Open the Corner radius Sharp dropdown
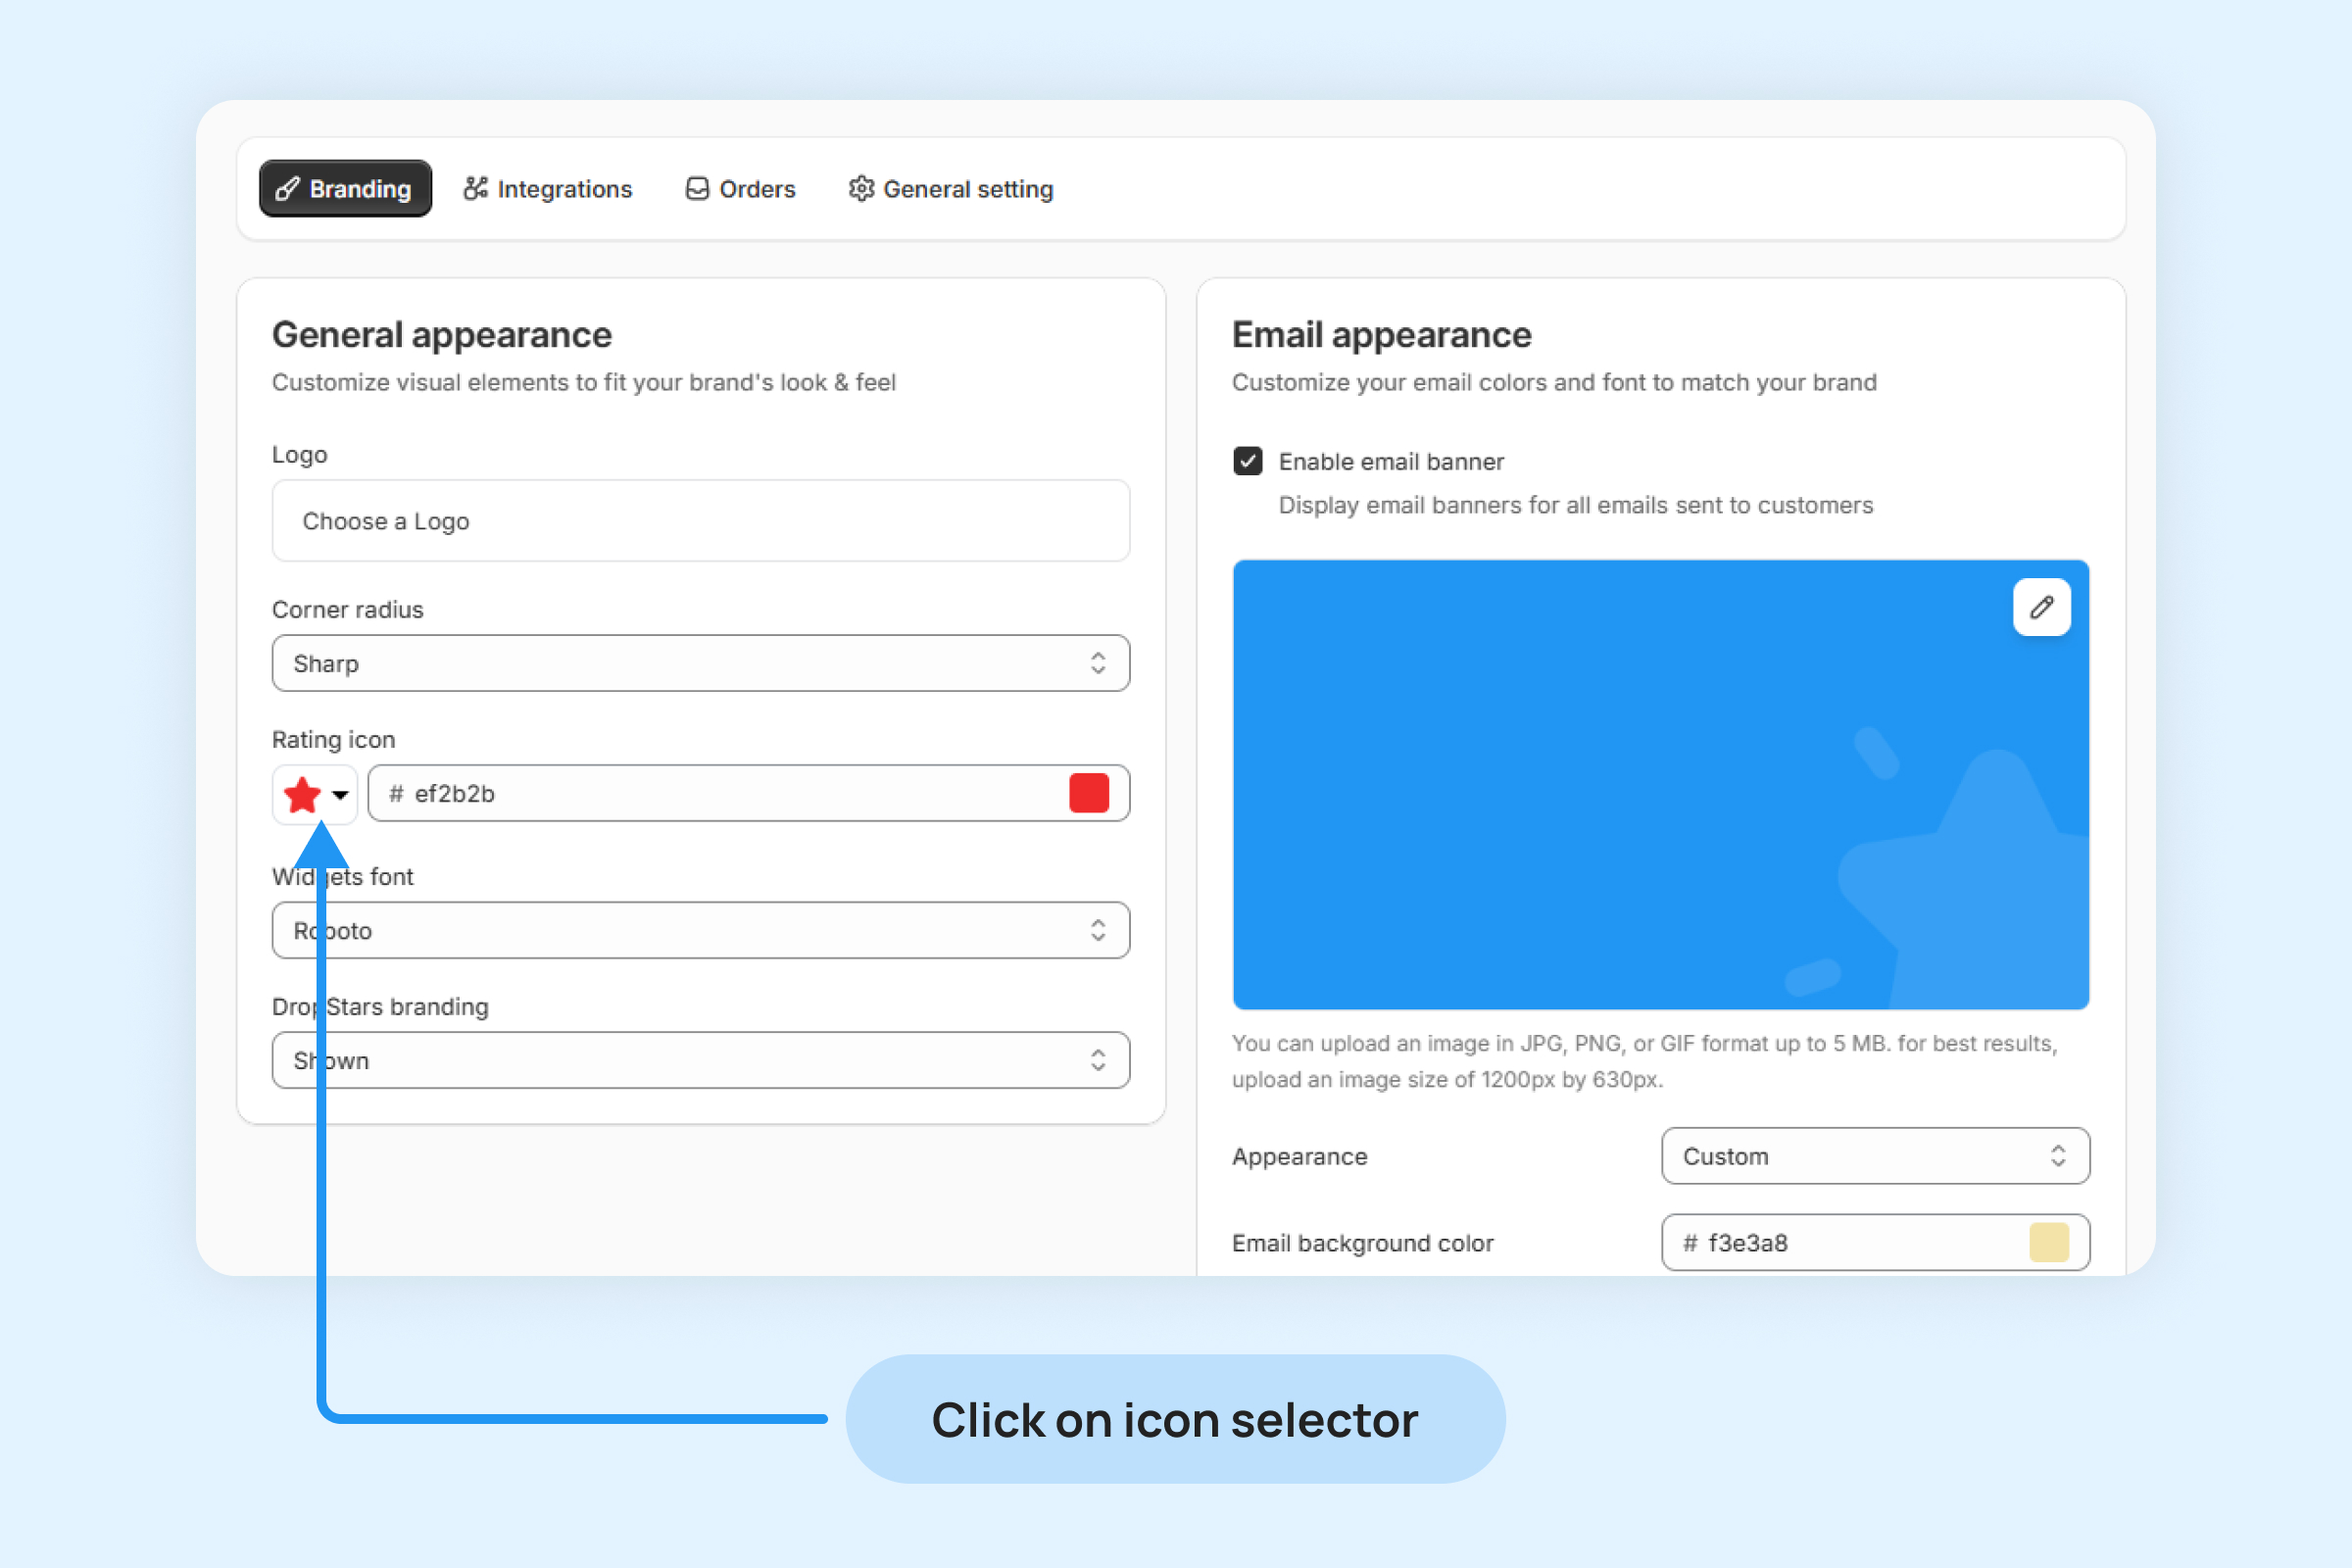 click(700, 663)
